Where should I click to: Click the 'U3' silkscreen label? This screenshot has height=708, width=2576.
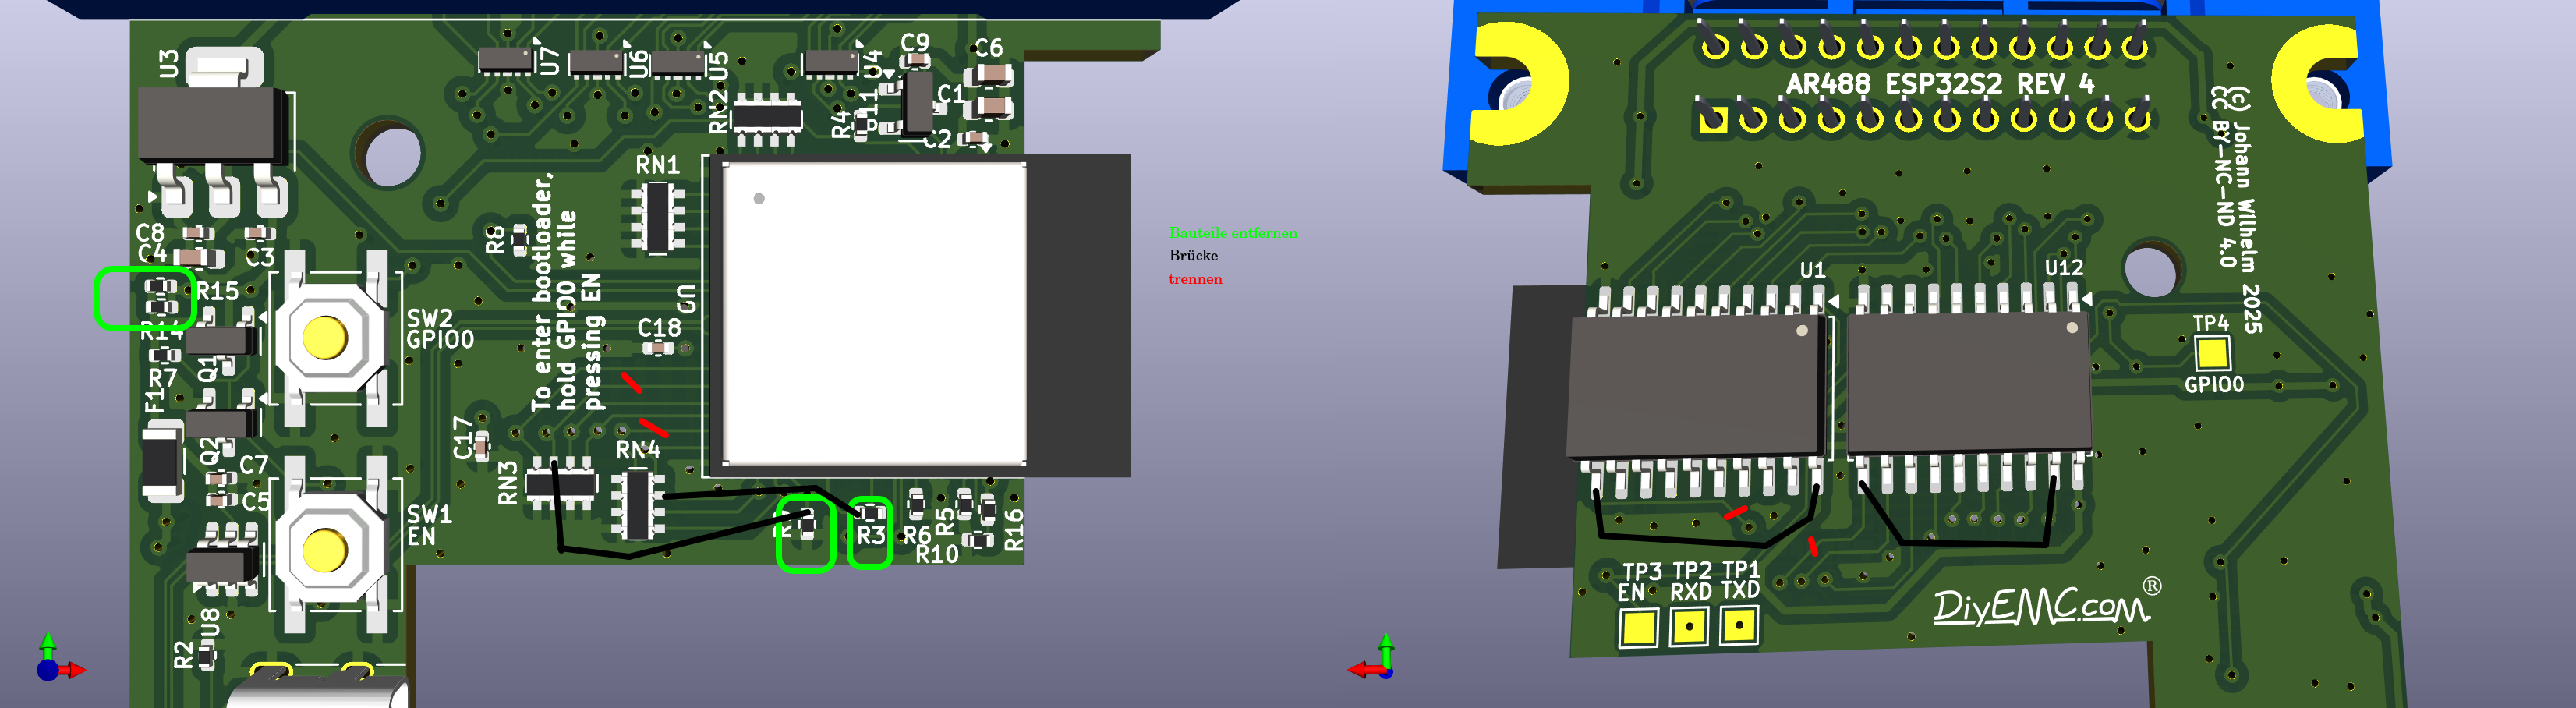click(168, 63)
